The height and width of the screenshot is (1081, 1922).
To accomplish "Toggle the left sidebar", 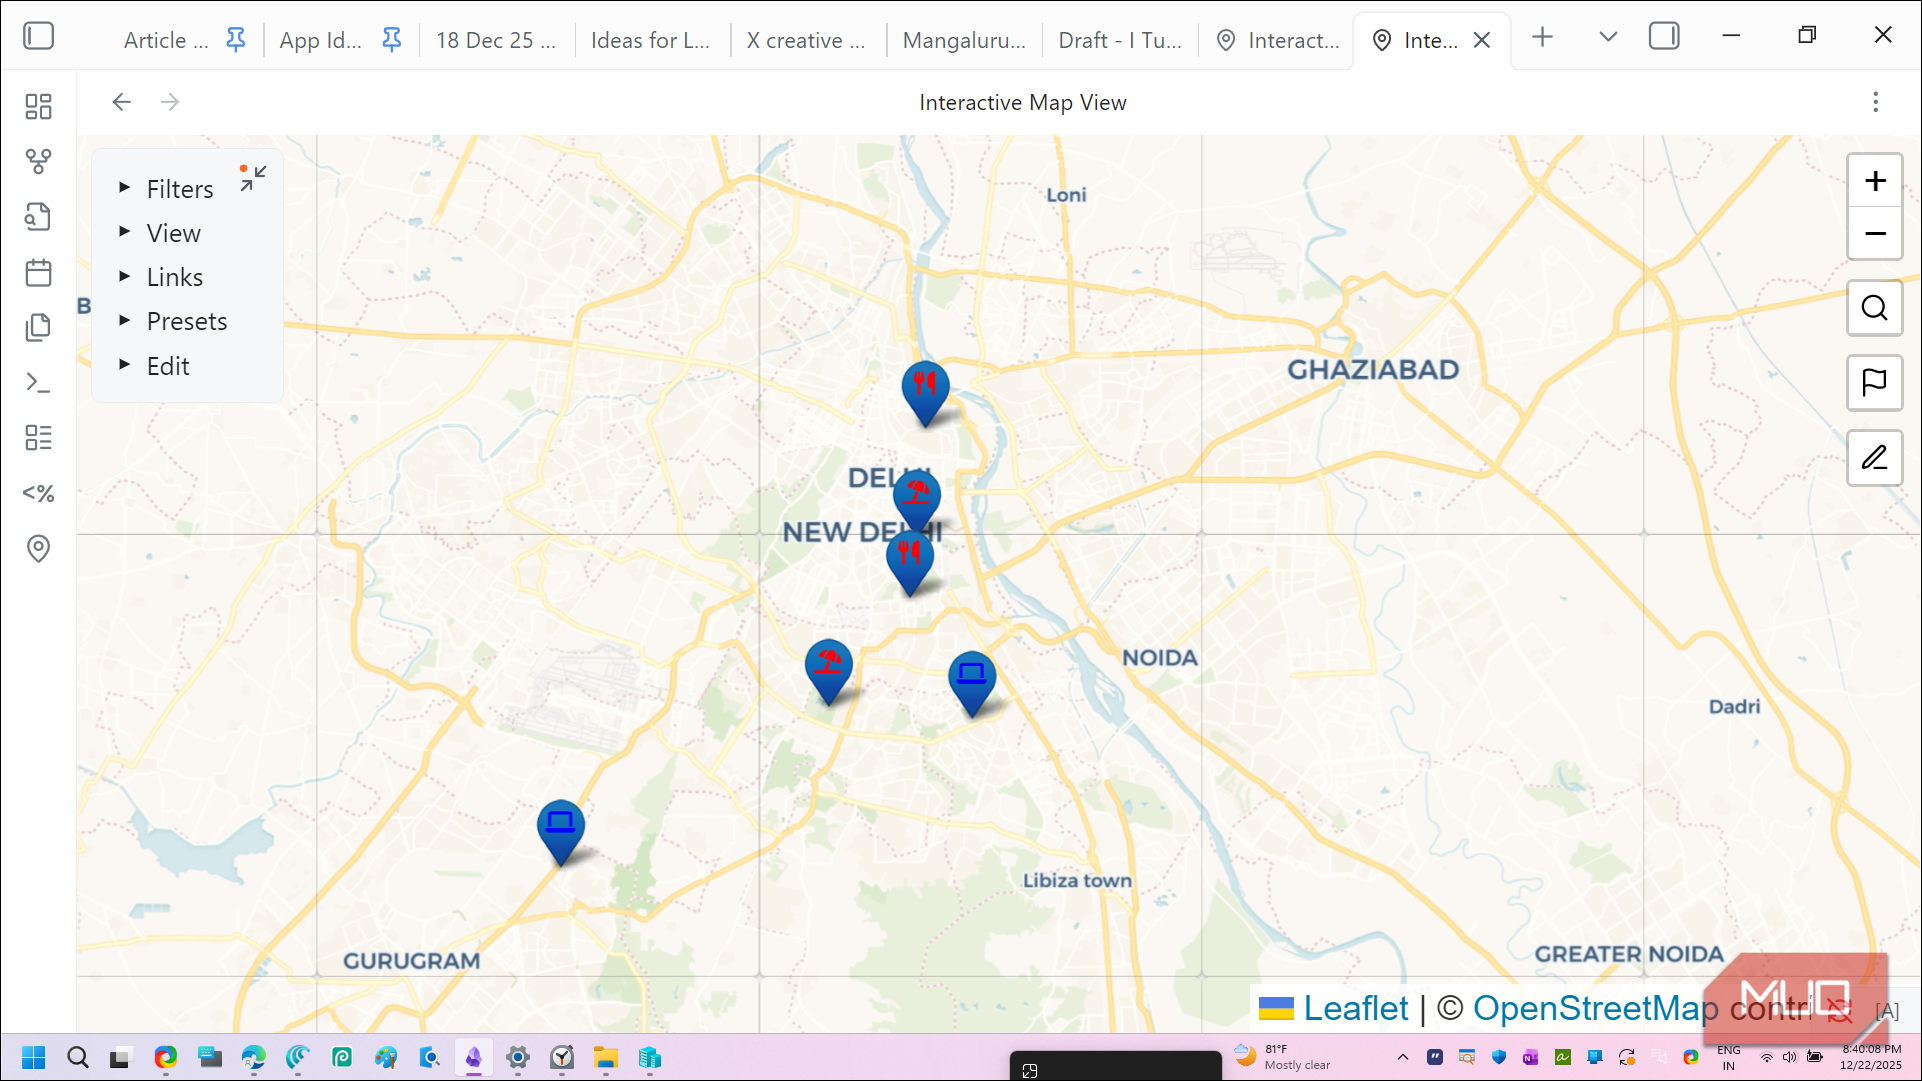I will 39,36.
